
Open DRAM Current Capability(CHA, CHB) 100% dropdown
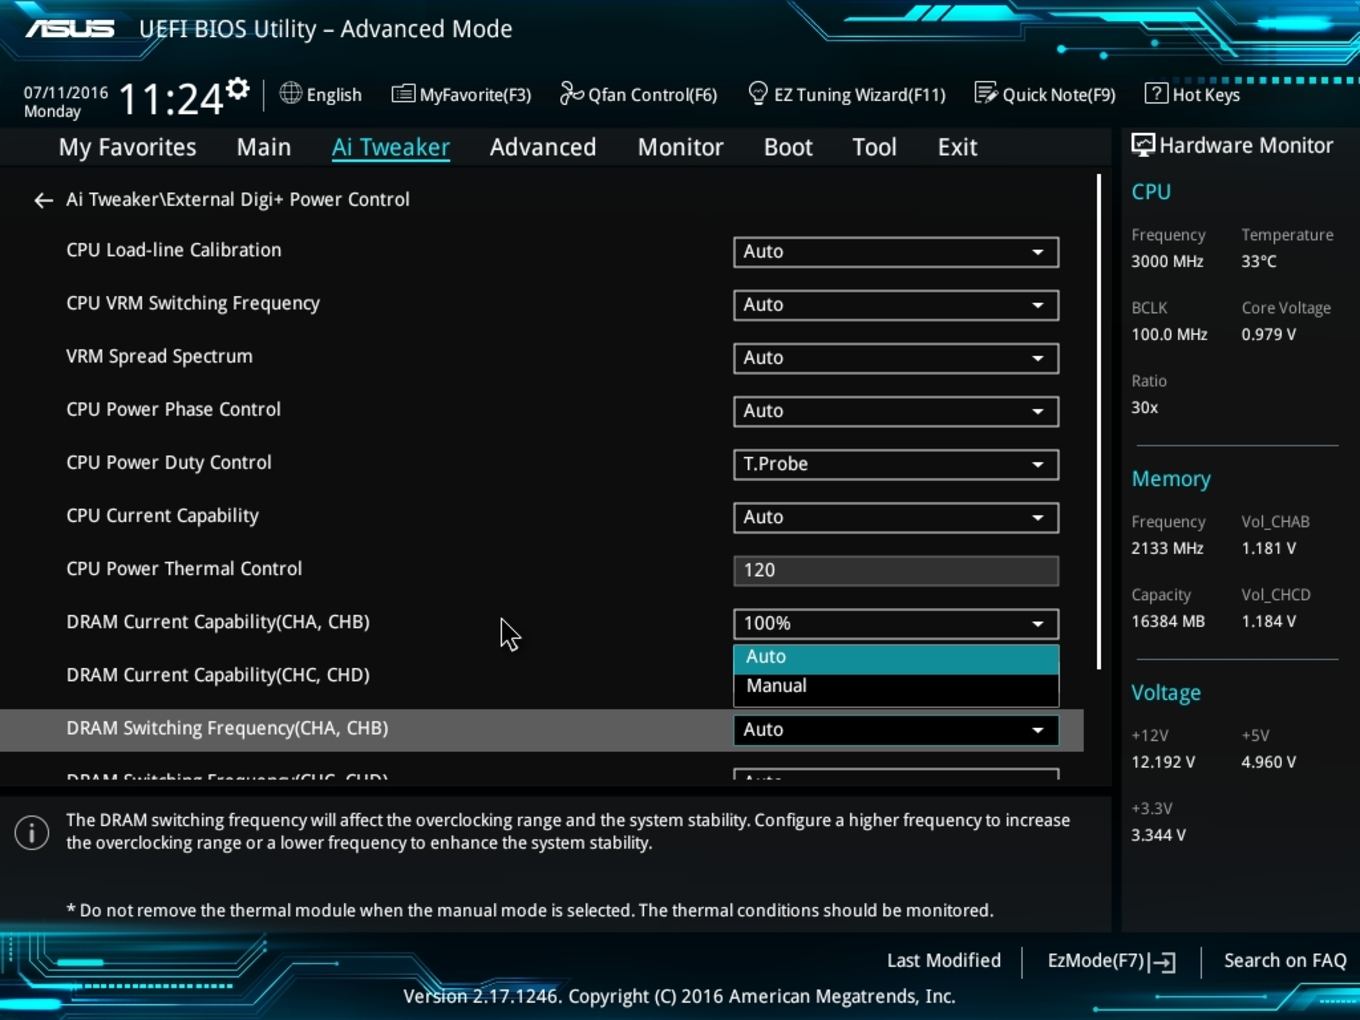click(x=896, y=623)
